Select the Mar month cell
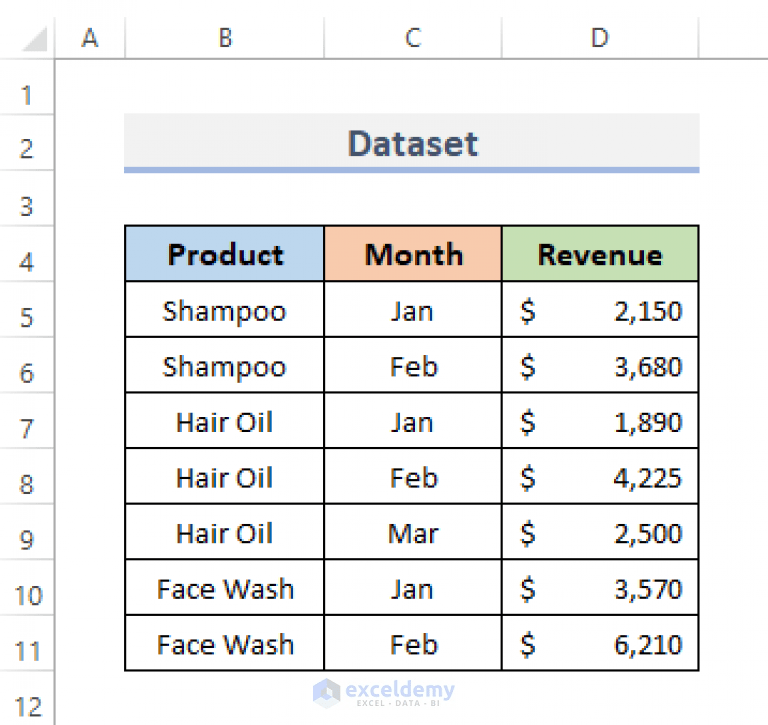 [413, 532]
